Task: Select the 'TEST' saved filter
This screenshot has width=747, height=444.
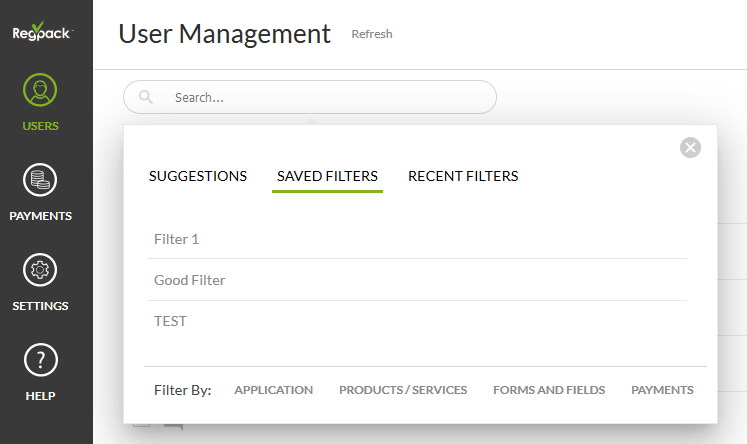Action: coord(171,321)
